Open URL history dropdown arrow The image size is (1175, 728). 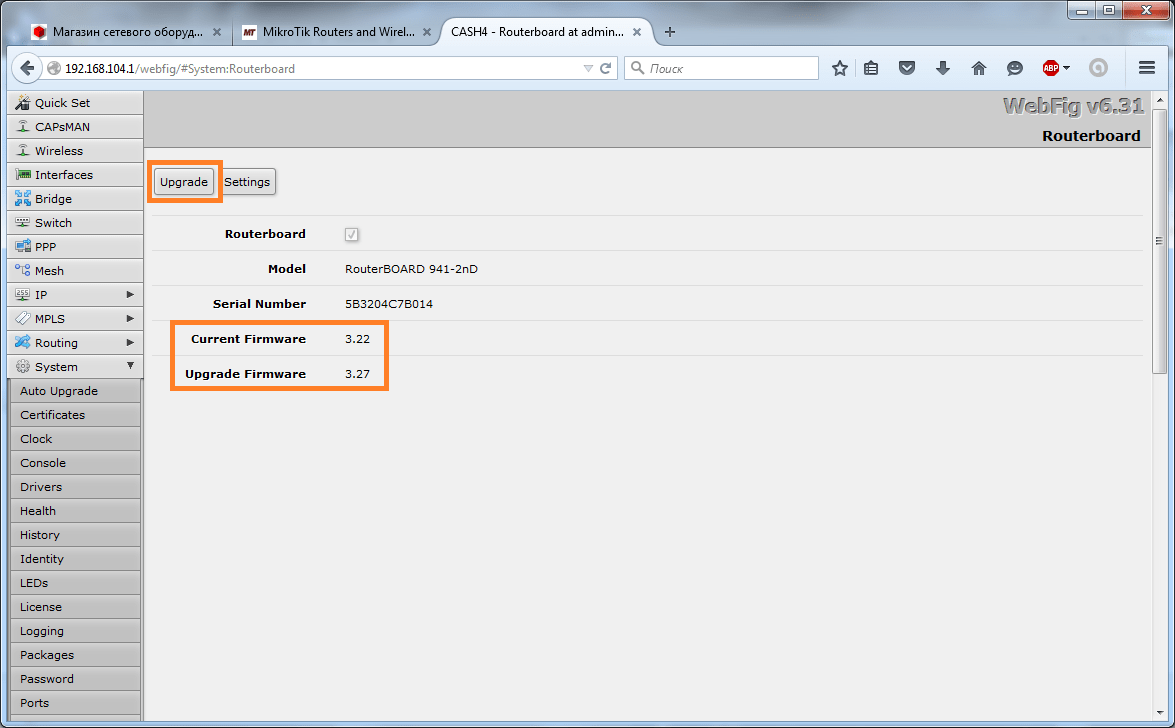[x=588, y=69]
